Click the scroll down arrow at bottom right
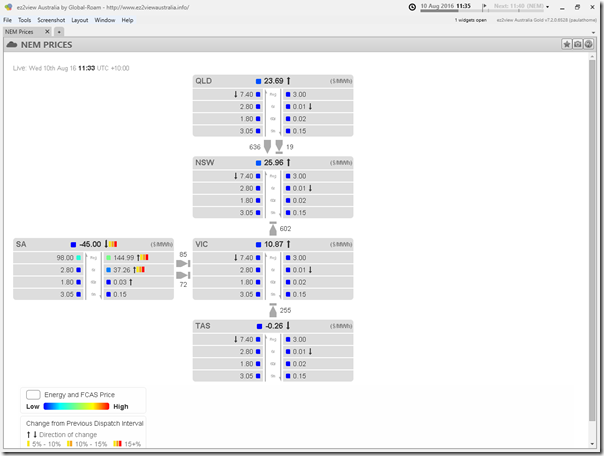Screen dimensions: 604x456 592,444
